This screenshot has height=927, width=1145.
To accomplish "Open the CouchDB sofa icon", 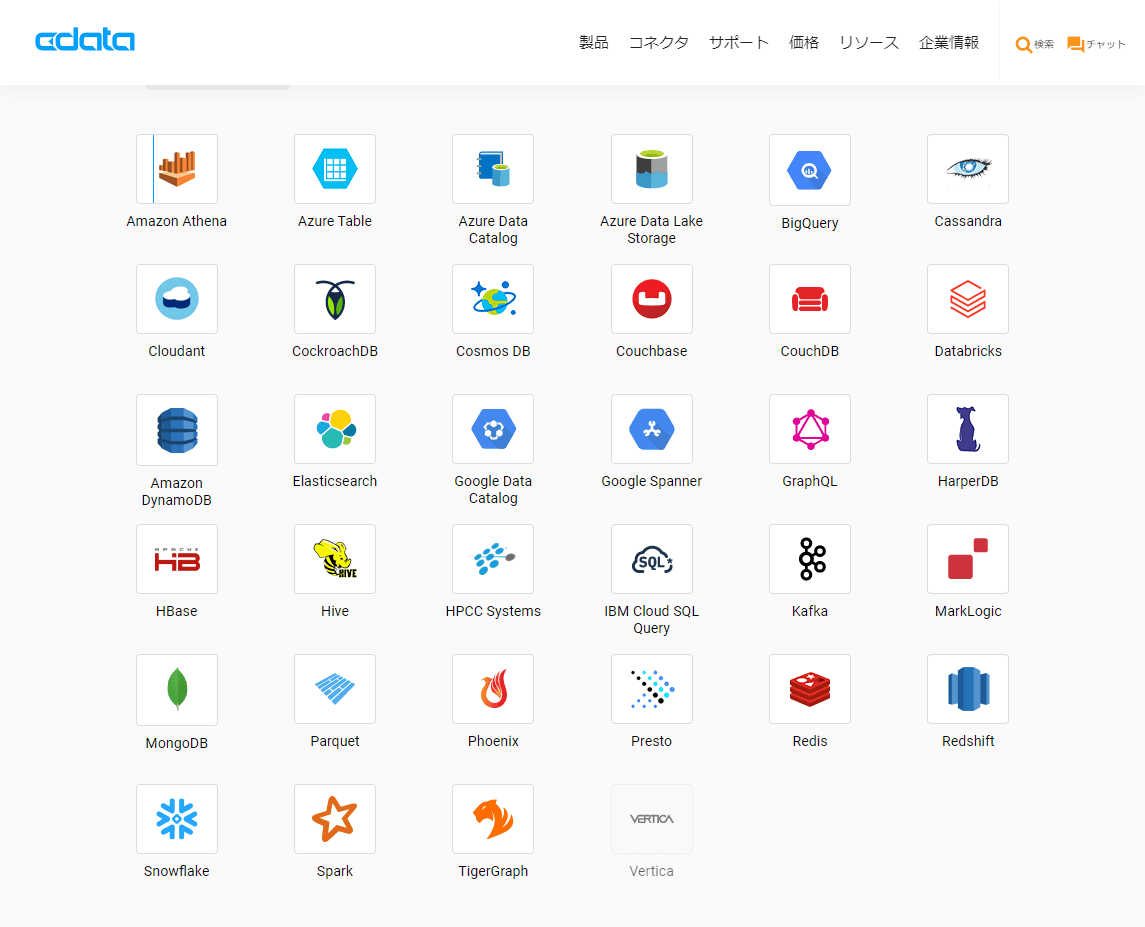I will pyautogui.click(x=810, y=299).
